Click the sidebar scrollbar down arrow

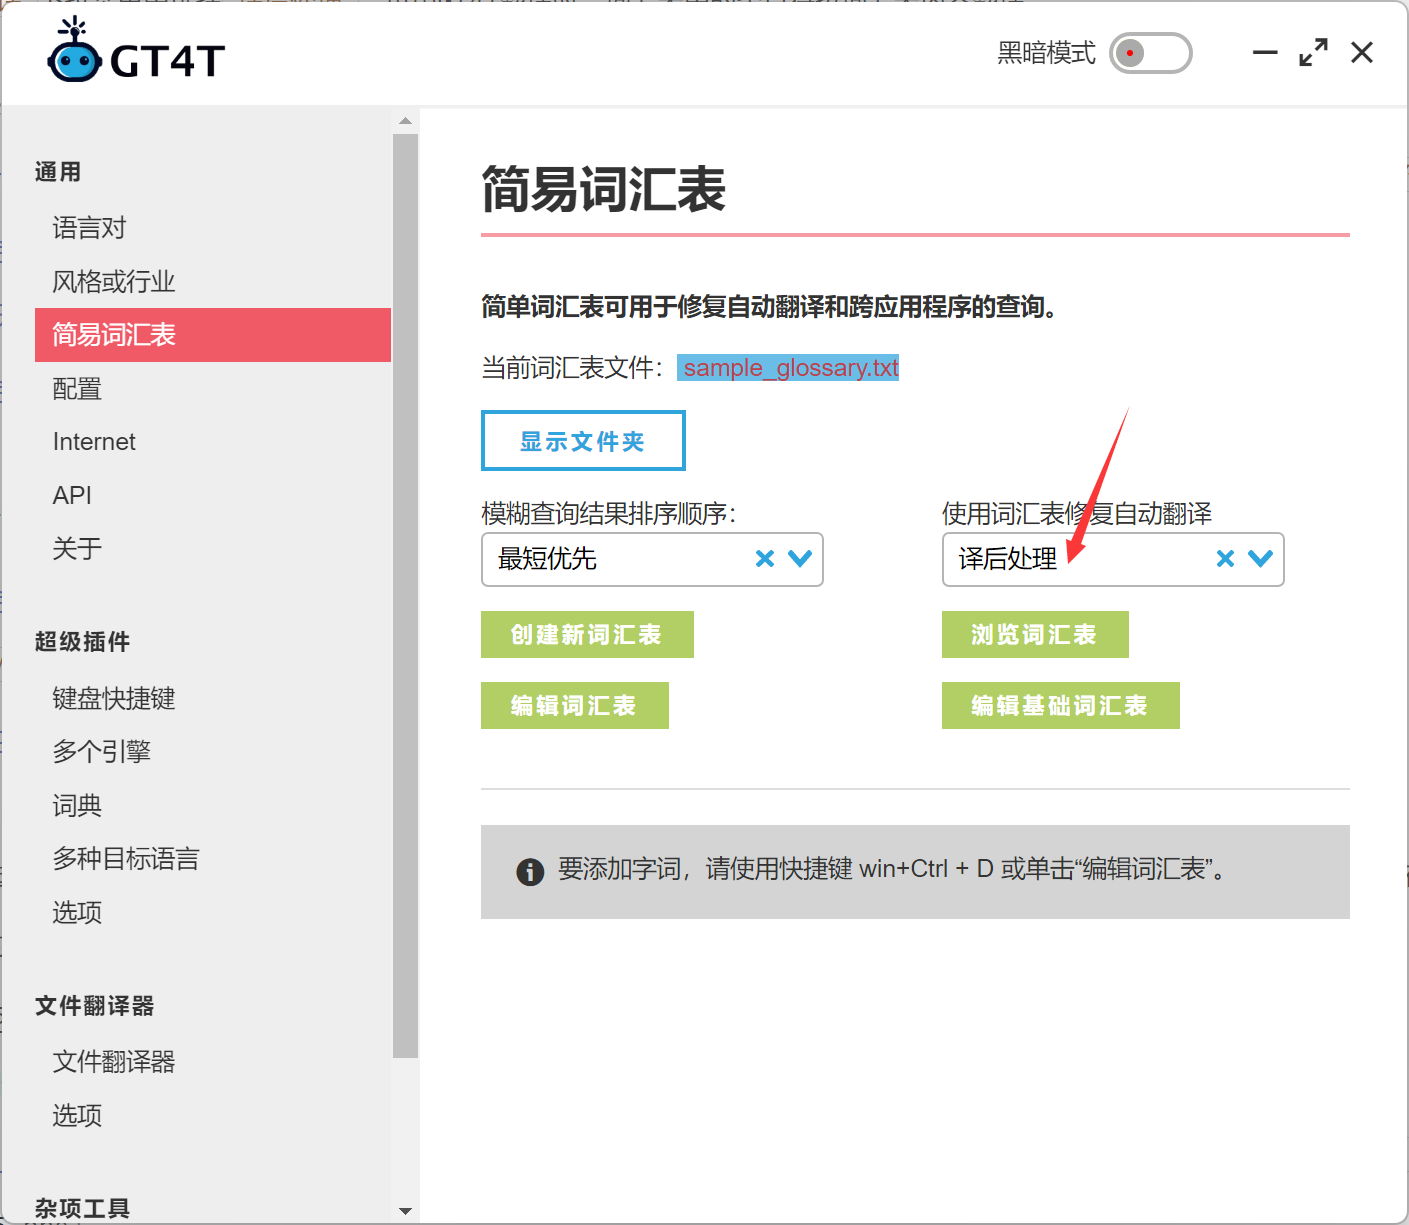[405, 1210]
